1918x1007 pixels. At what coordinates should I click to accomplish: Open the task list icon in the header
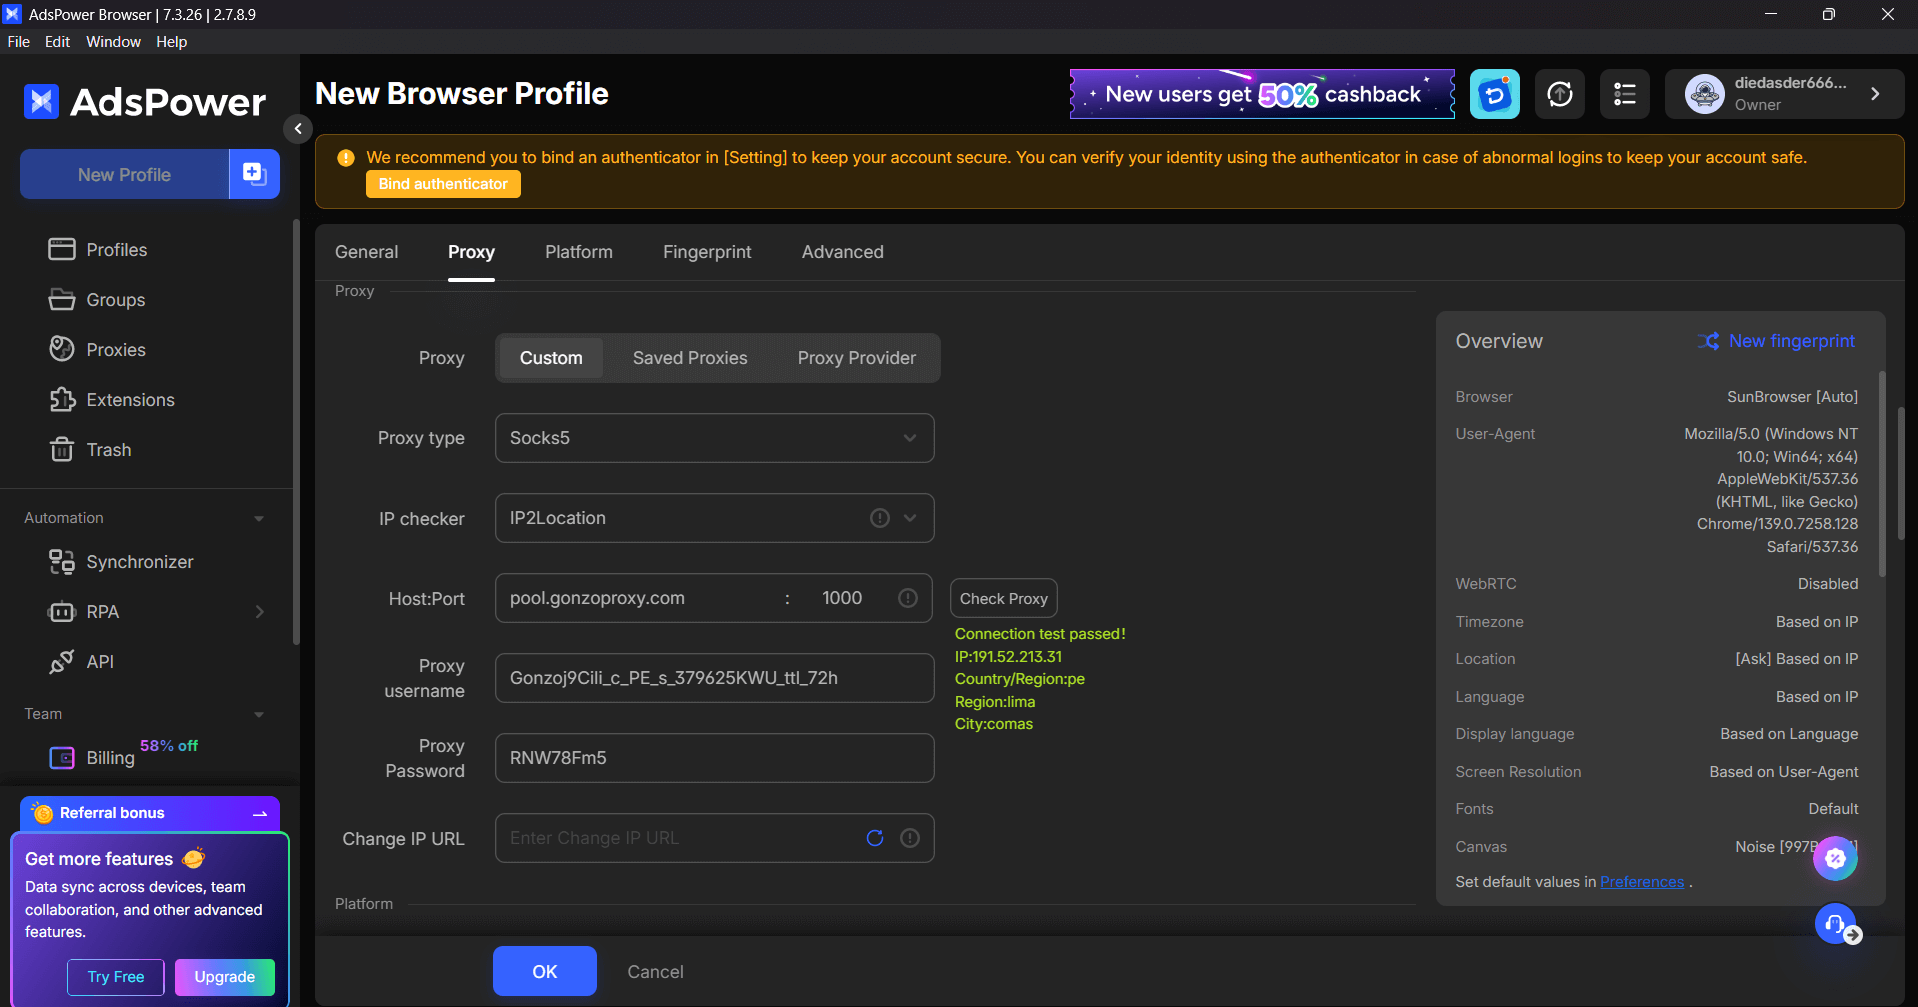pyautogui.click(x=1625, y=94)
